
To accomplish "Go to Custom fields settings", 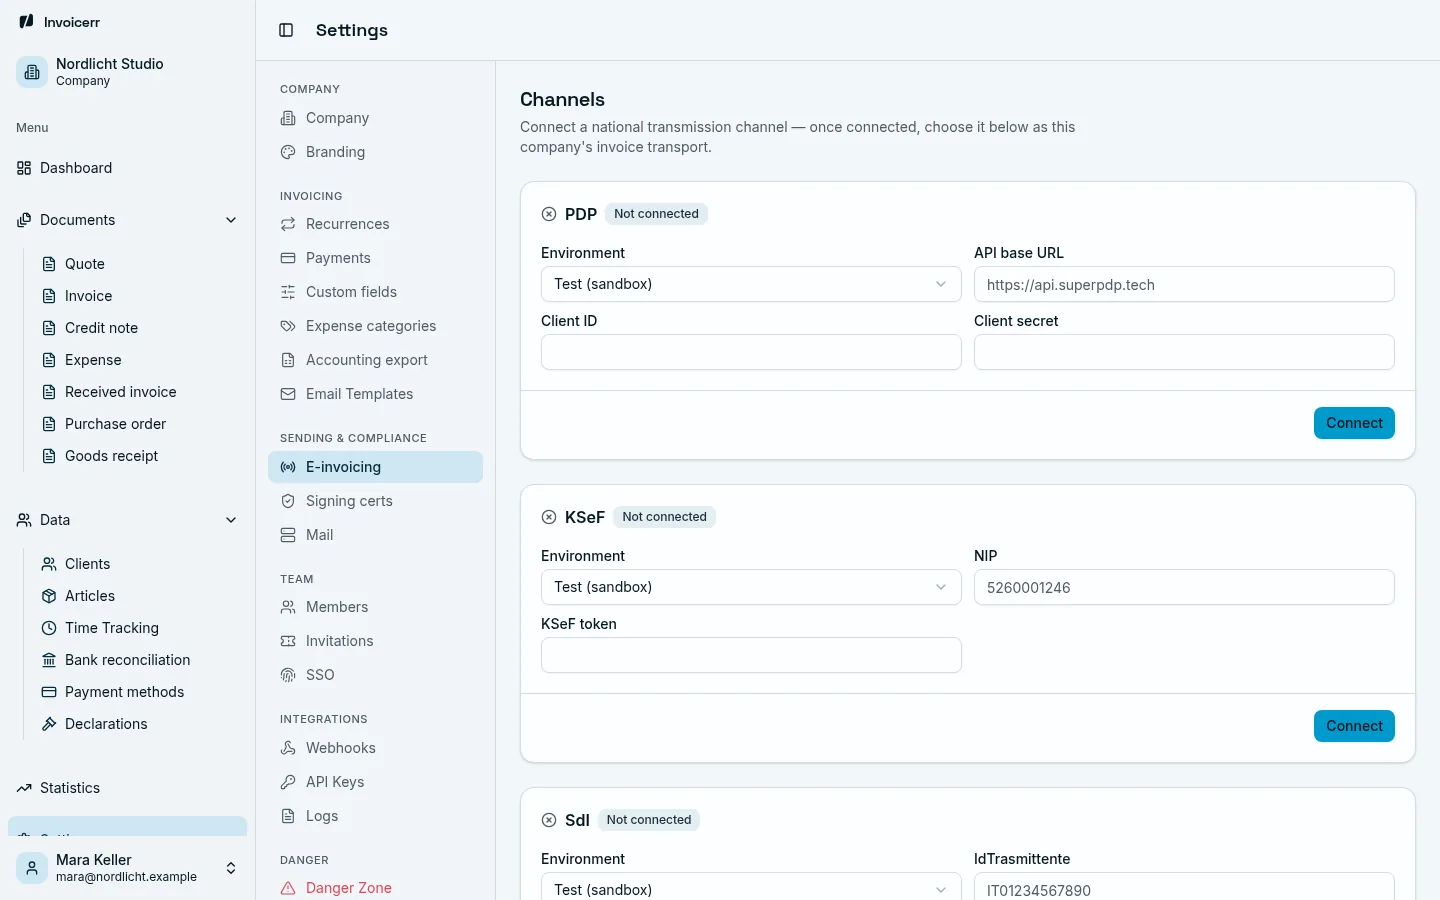I will pos(375,292).
